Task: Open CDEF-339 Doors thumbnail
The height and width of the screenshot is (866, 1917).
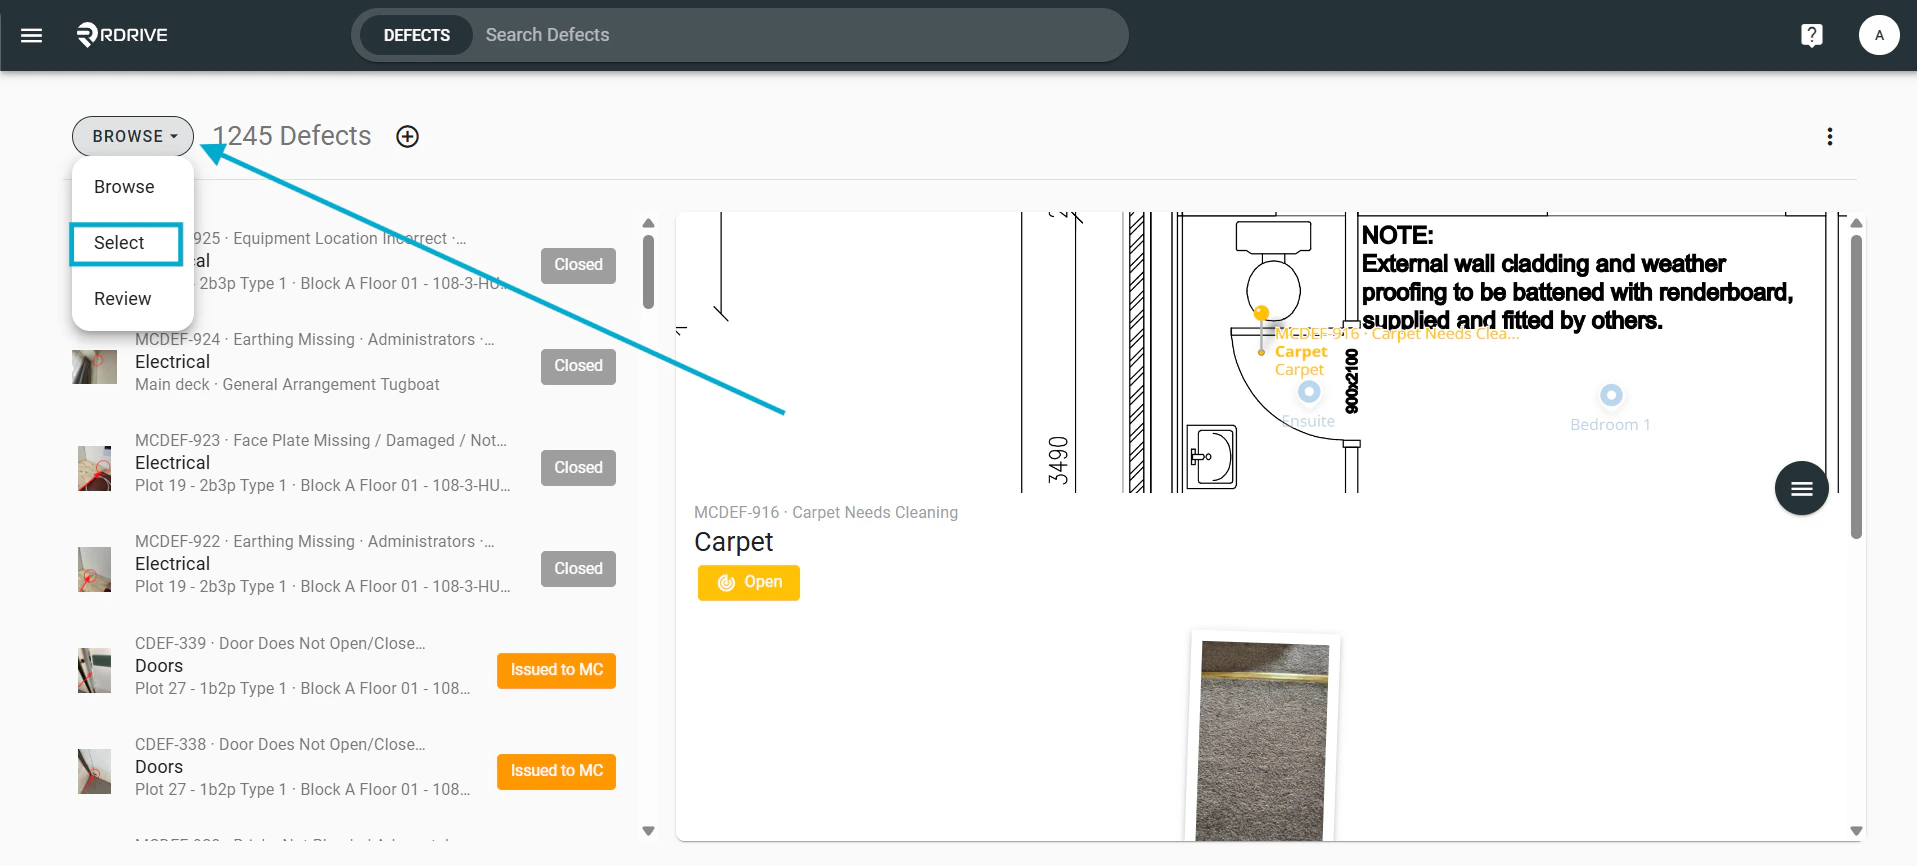Action: [94, 671]
